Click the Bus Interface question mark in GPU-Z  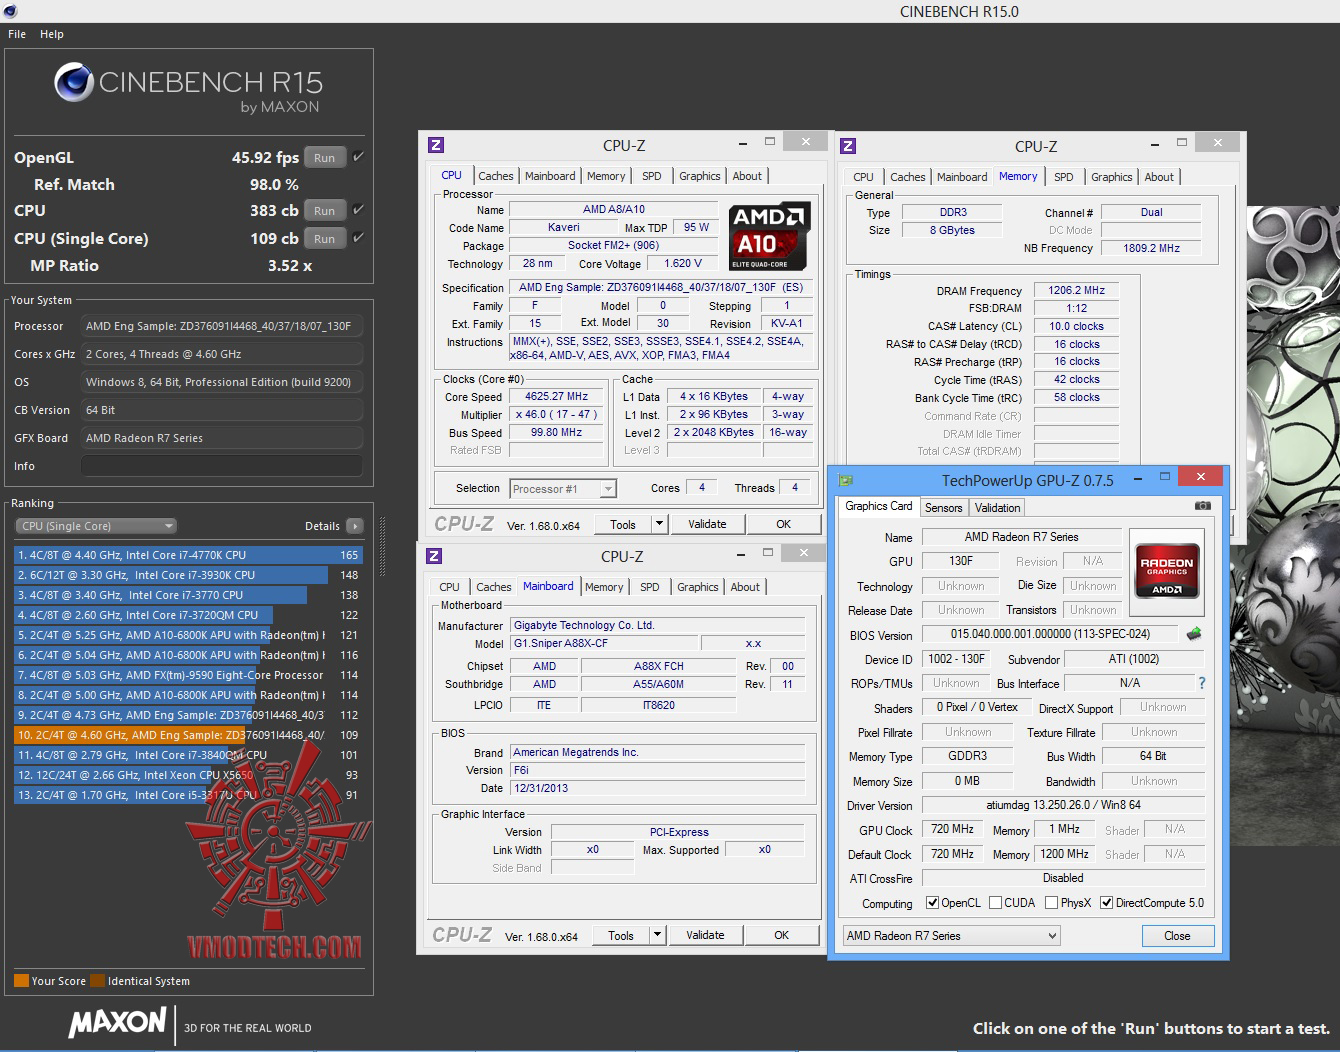[1202, 683]
